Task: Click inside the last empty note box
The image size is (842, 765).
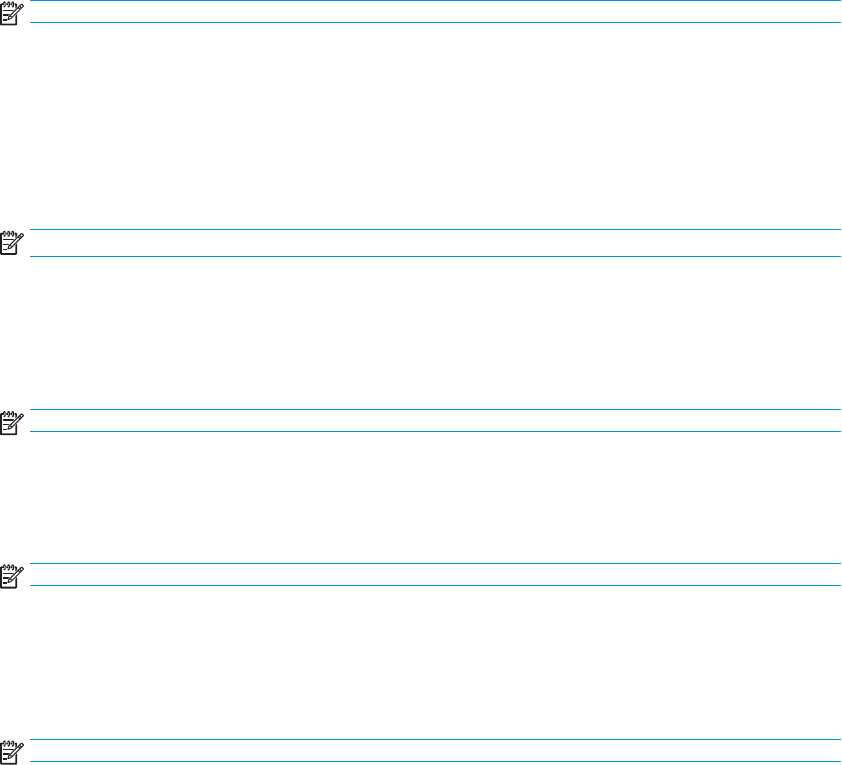Action: [435, 751]
